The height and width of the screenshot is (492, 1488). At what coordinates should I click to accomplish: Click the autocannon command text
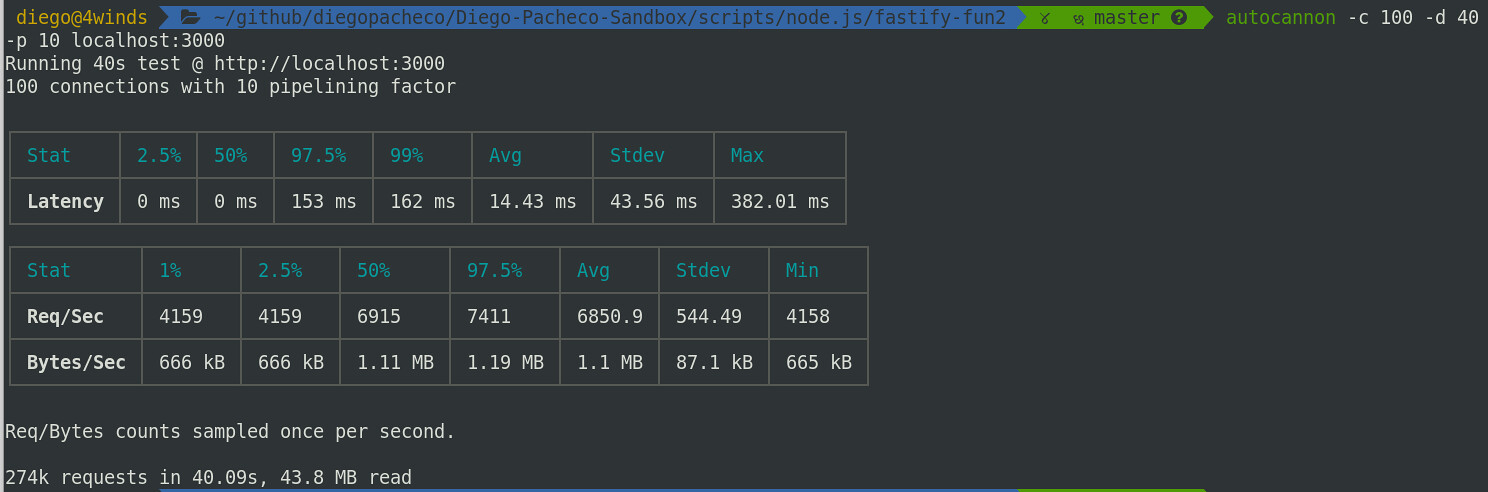pos(1280,18)
